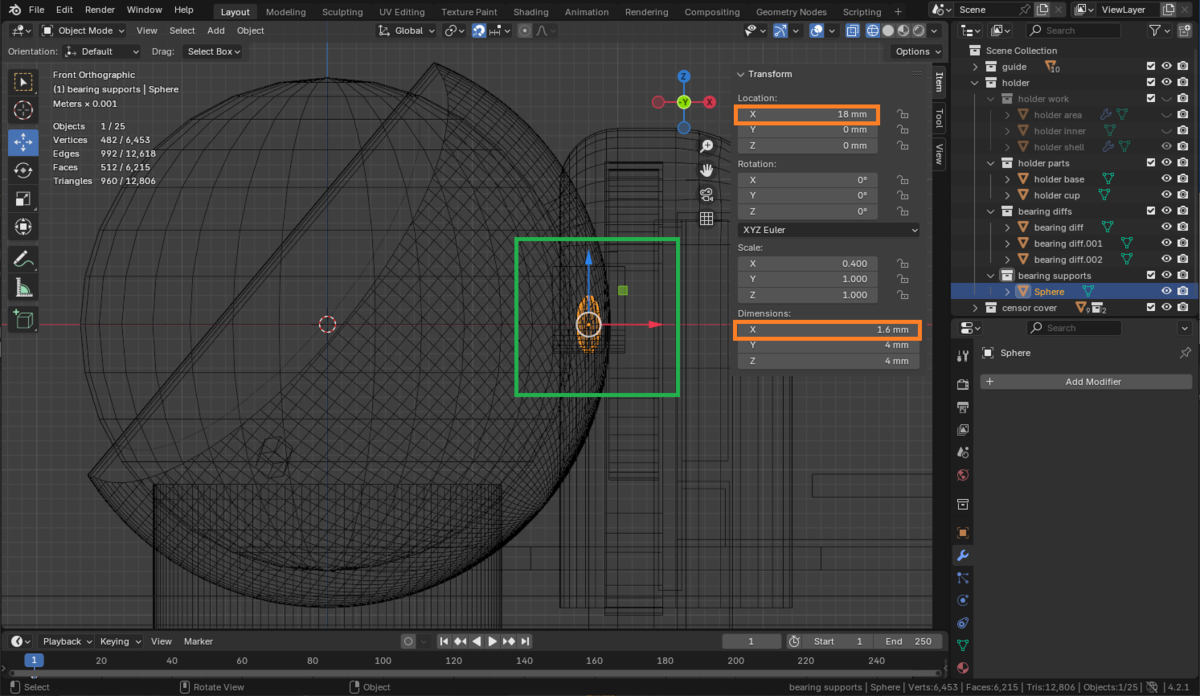
Task: Select the Cursor tool
Action: point(24,110)
